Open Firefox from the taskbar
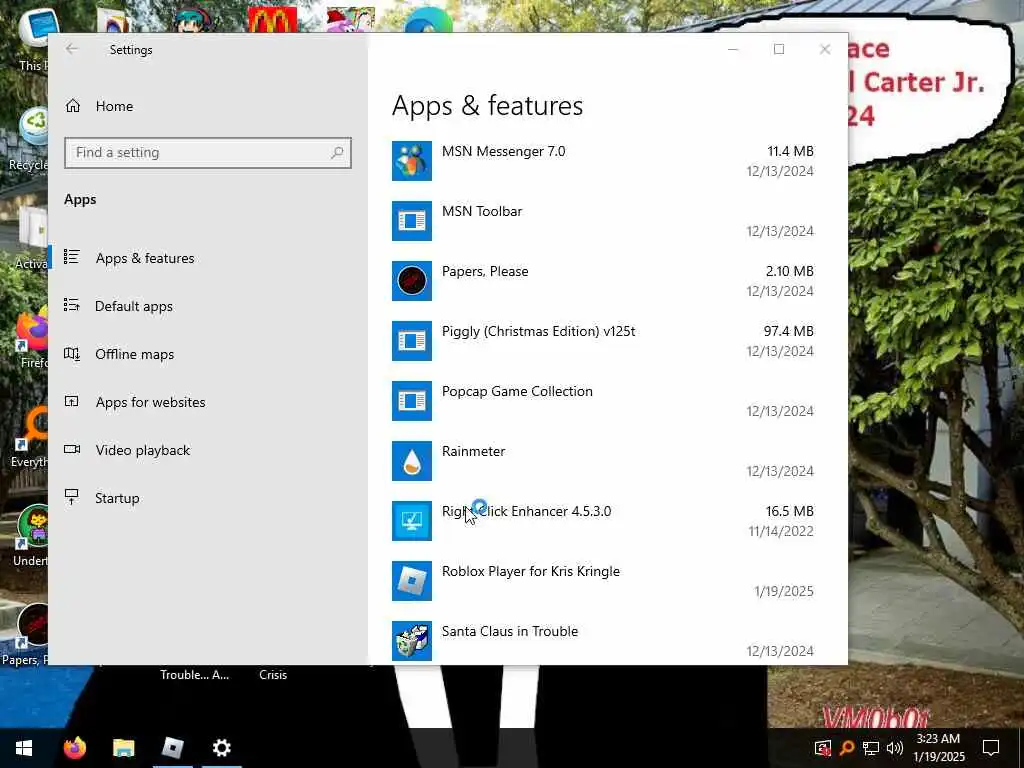The width and height of the screenshot is (1024, 768). point(75,748)
